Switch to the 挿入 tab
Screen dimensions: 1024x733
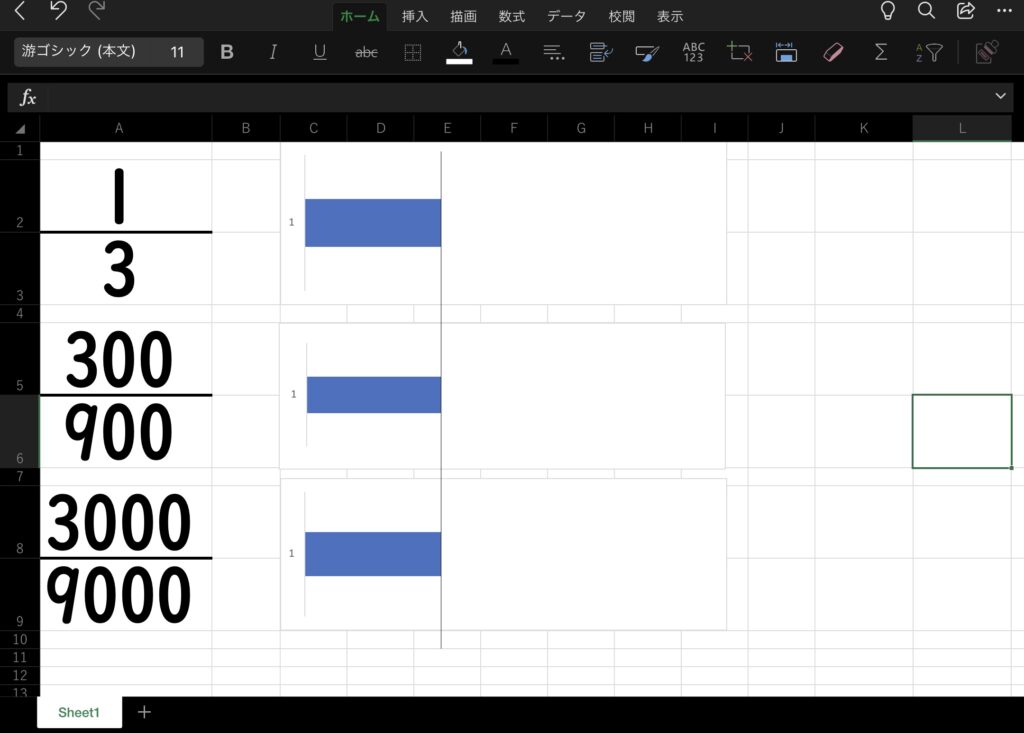tap(415, 16)
